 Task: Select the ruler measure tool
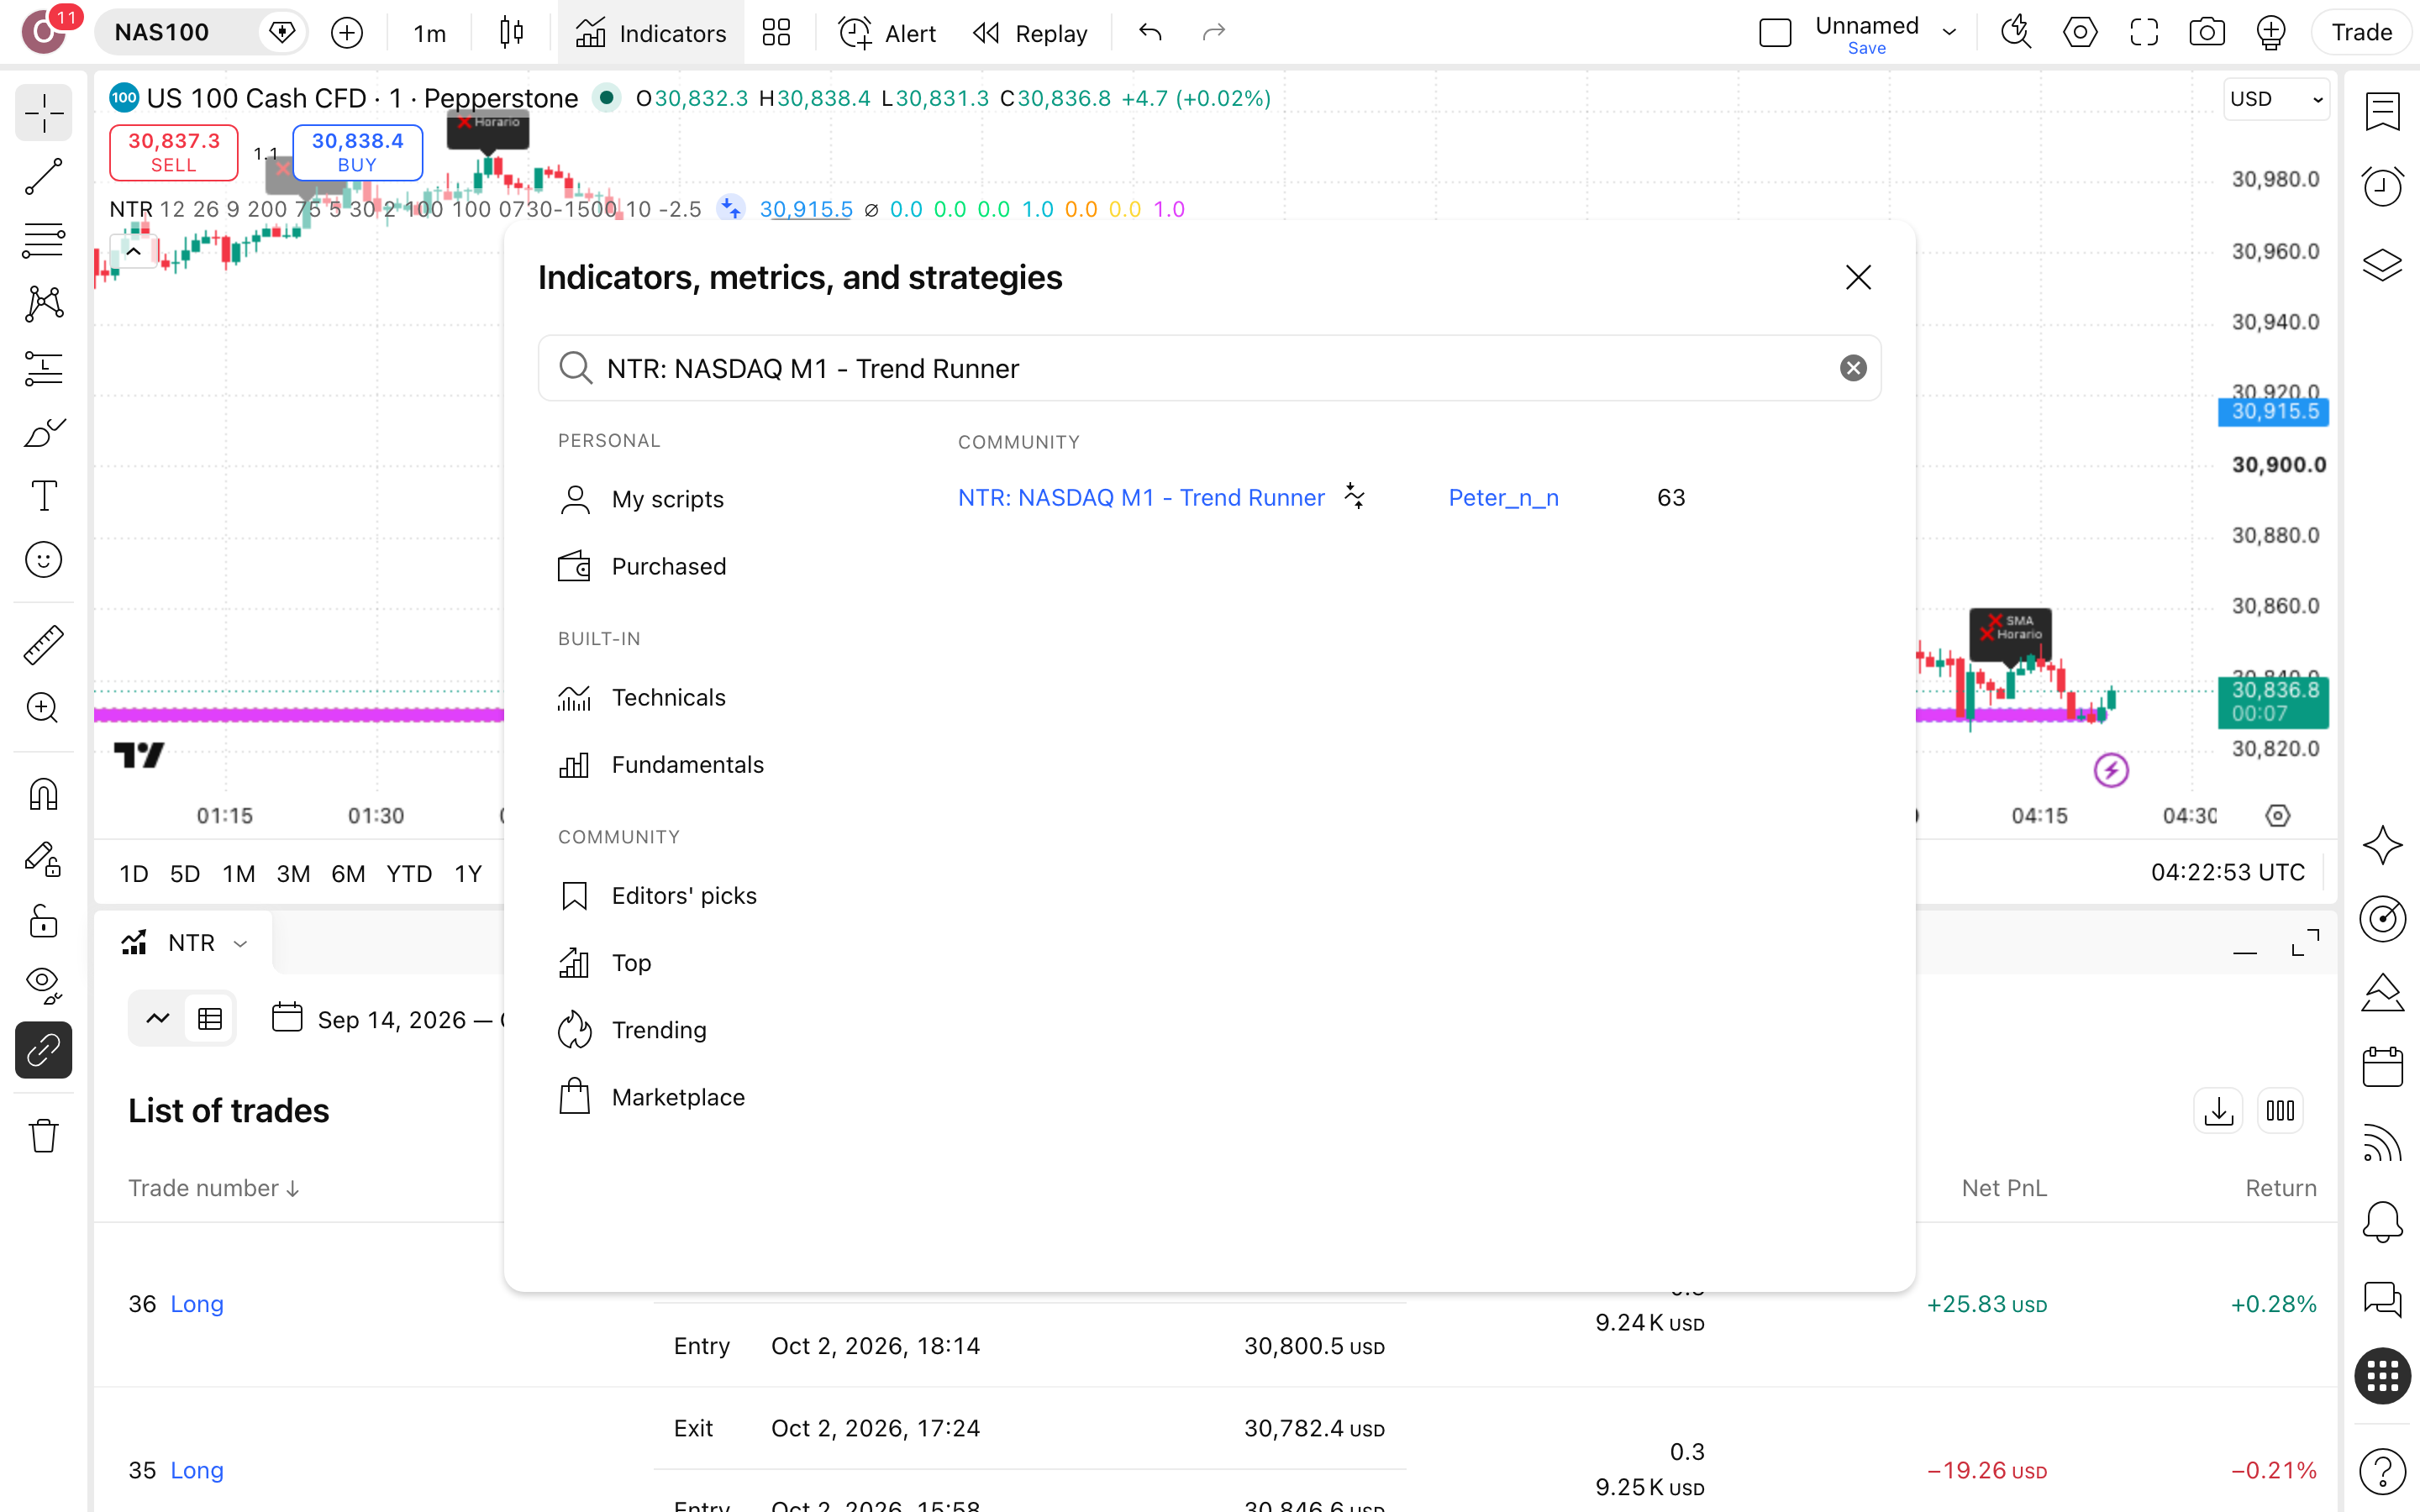click(x=43, y=645)
